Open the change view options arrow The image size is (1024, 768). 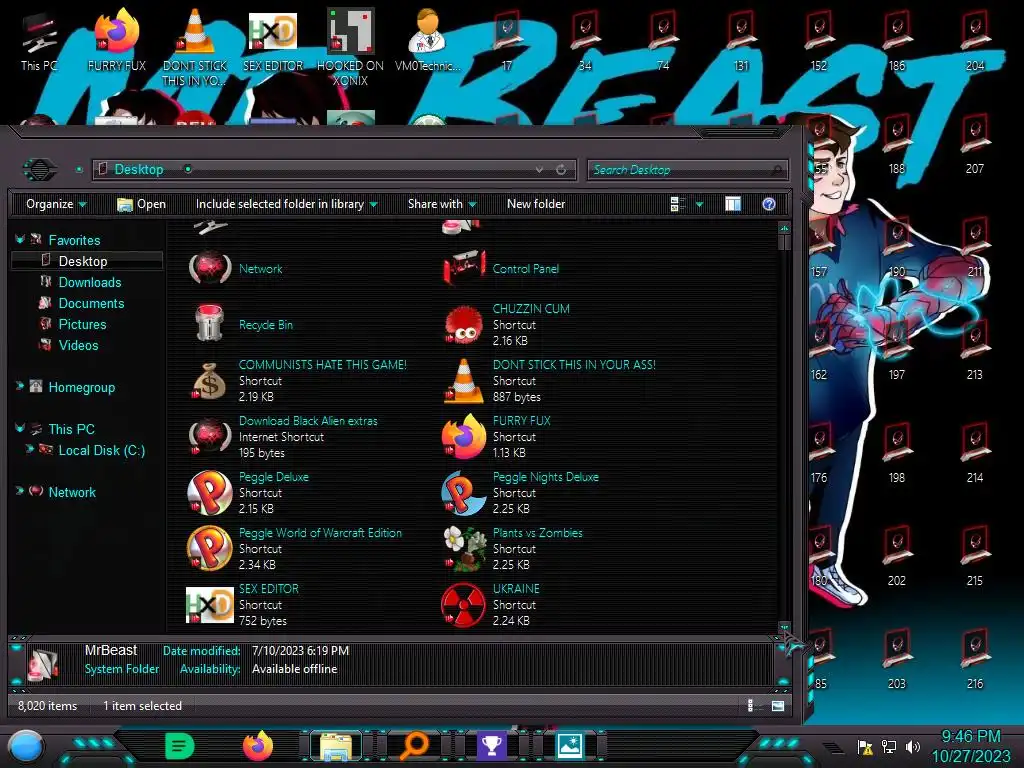[699, 204]
